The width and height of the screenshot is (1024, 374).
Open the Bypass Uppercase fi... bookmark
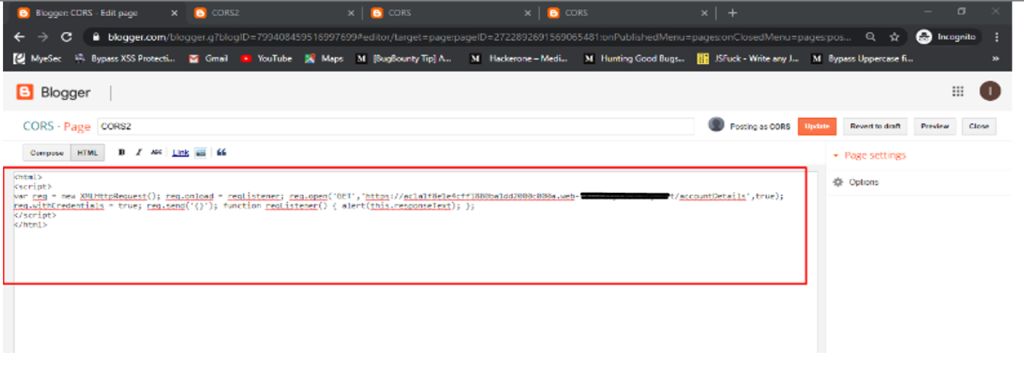click(x=861, y=59)
